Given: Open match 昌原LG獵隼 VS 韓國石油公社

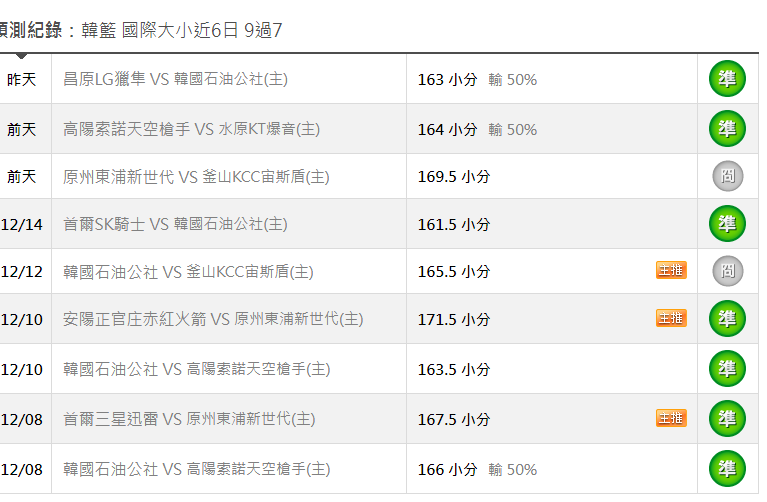Looking at the screenshot, I should pos(175,79).
